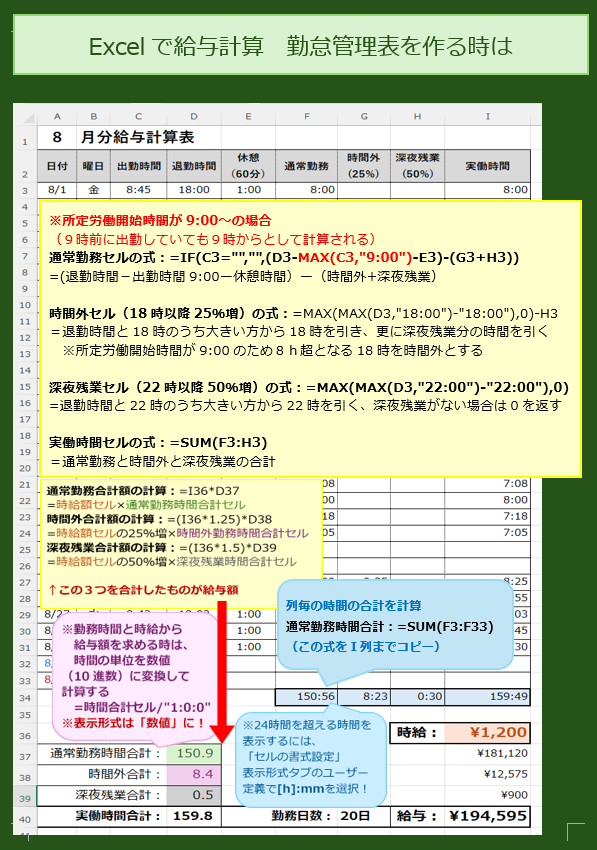The image size is (597, 850).
Task: Click the clock-out cell 18:00
Action: [194, 190]
